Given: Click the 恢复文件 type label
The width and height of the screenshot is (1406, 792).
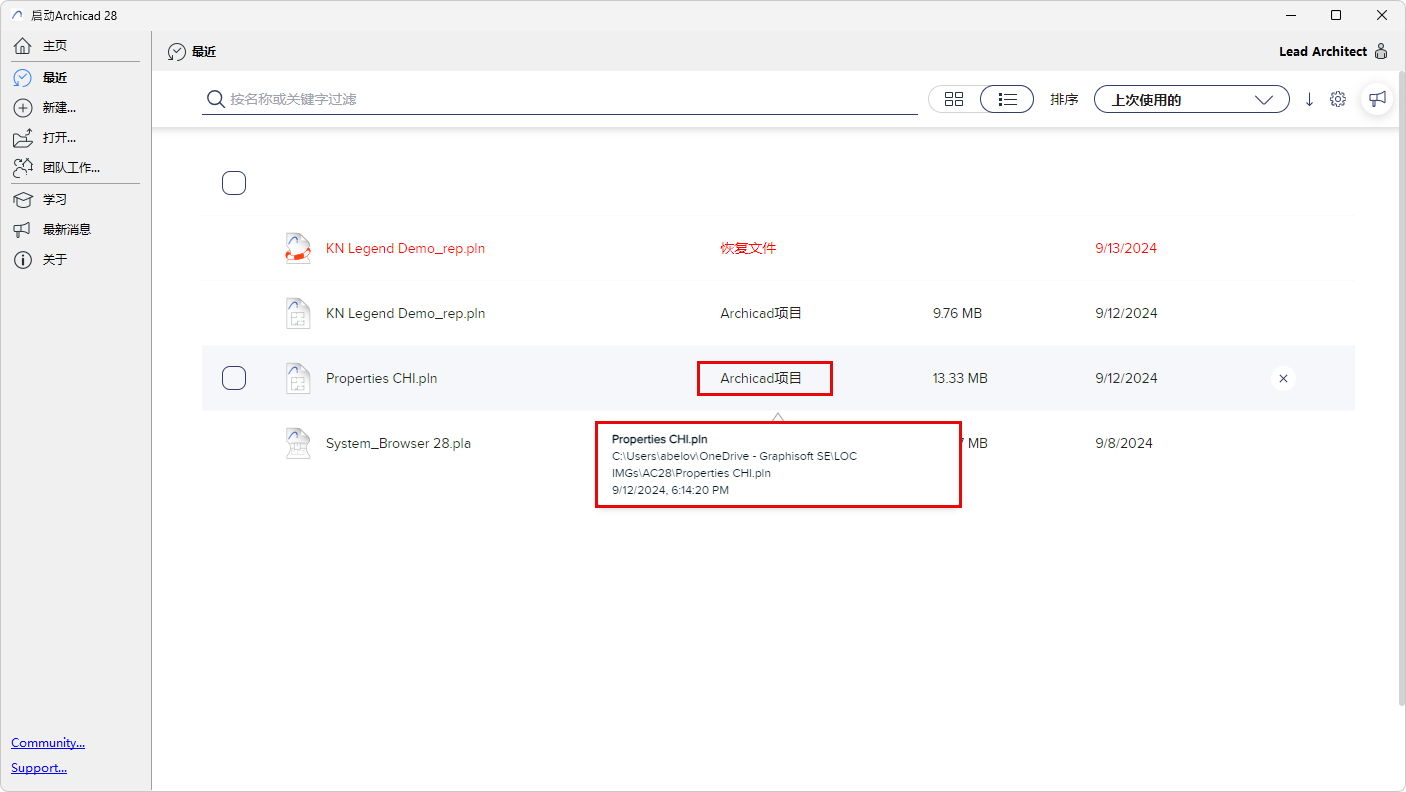Looking at the screenshot, I should [x=748, y=248].
